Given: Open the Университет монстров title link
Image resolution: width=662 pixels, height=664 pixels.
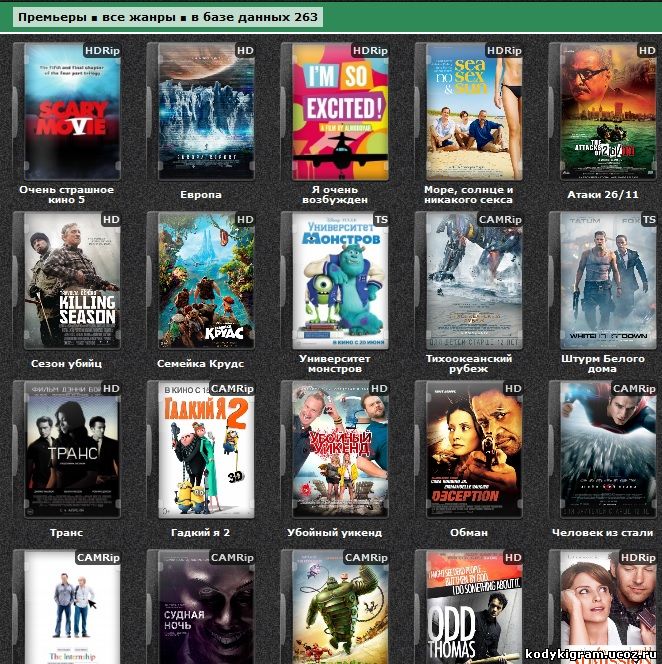Looking at the screenshot, I should [x=335, y=363].
